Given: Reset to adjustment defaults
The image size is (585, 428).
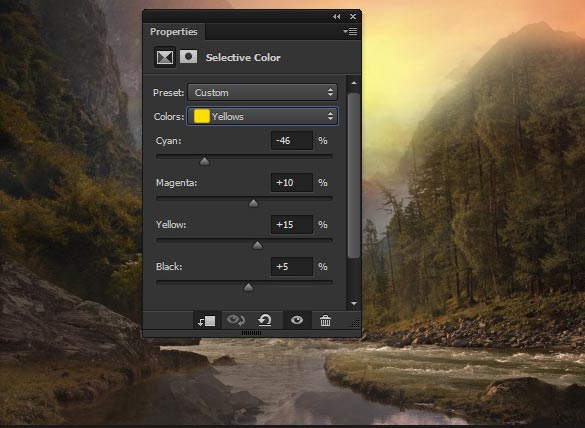Looking at the screenshot, I should point(265,320).
